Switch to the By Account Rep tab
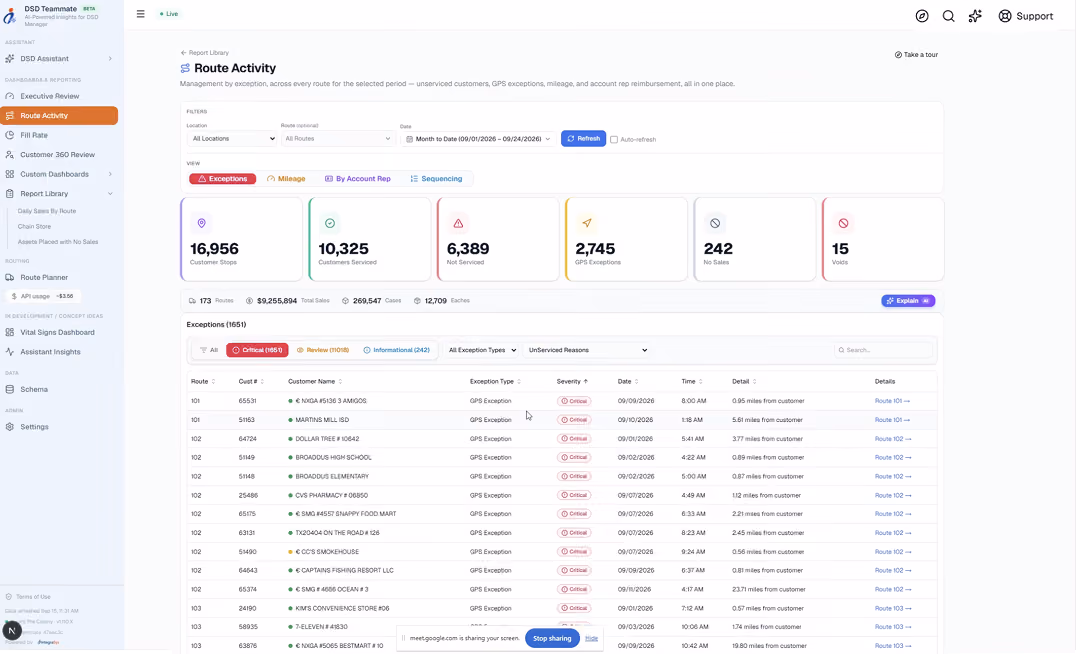 (x=358, y=178)
